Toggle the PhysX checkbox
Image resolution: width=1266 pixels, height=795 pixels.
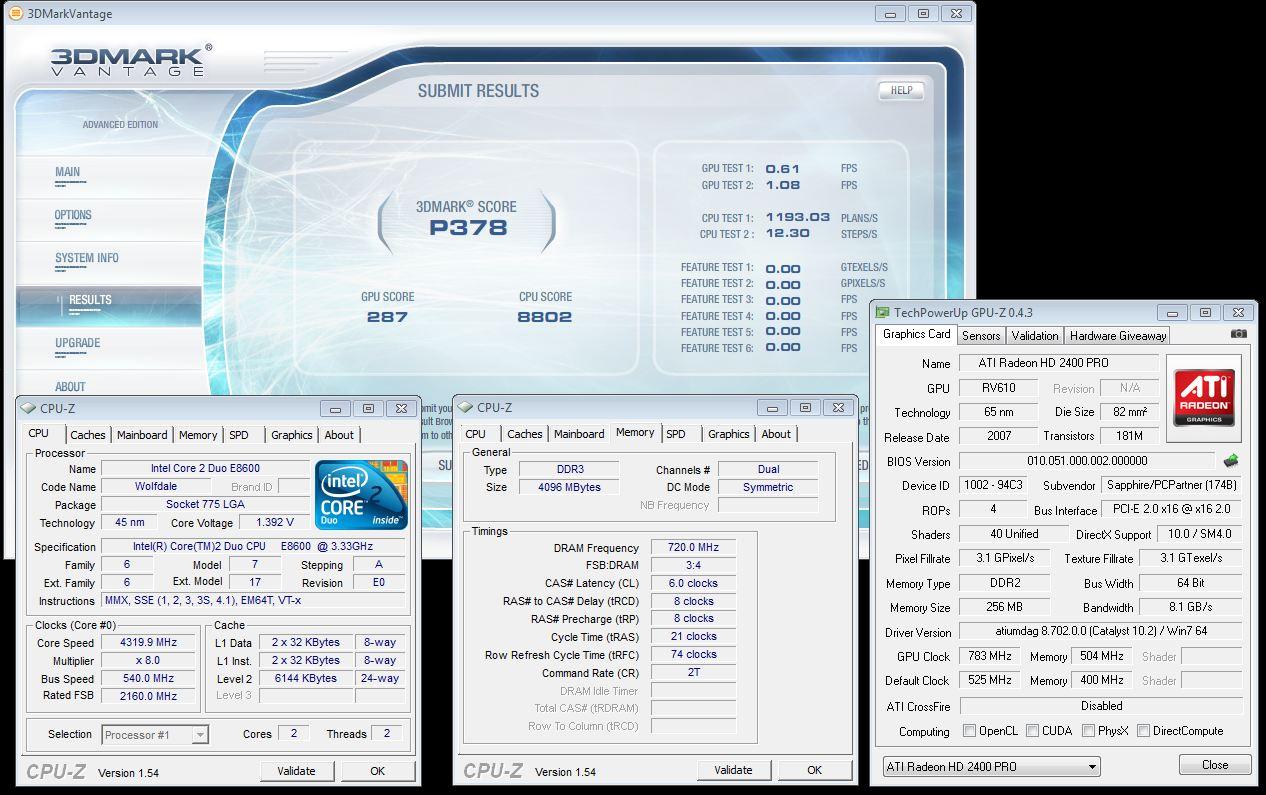point(1087,731)
